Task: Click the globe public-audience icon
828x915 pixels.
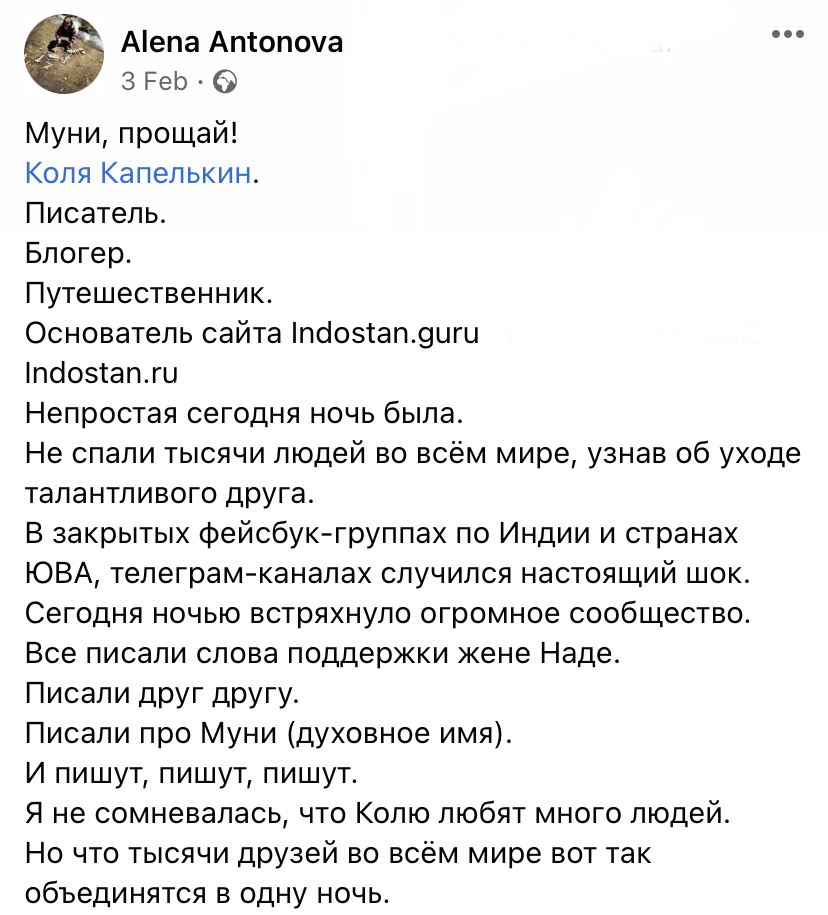Action: [x=226, y=81]
